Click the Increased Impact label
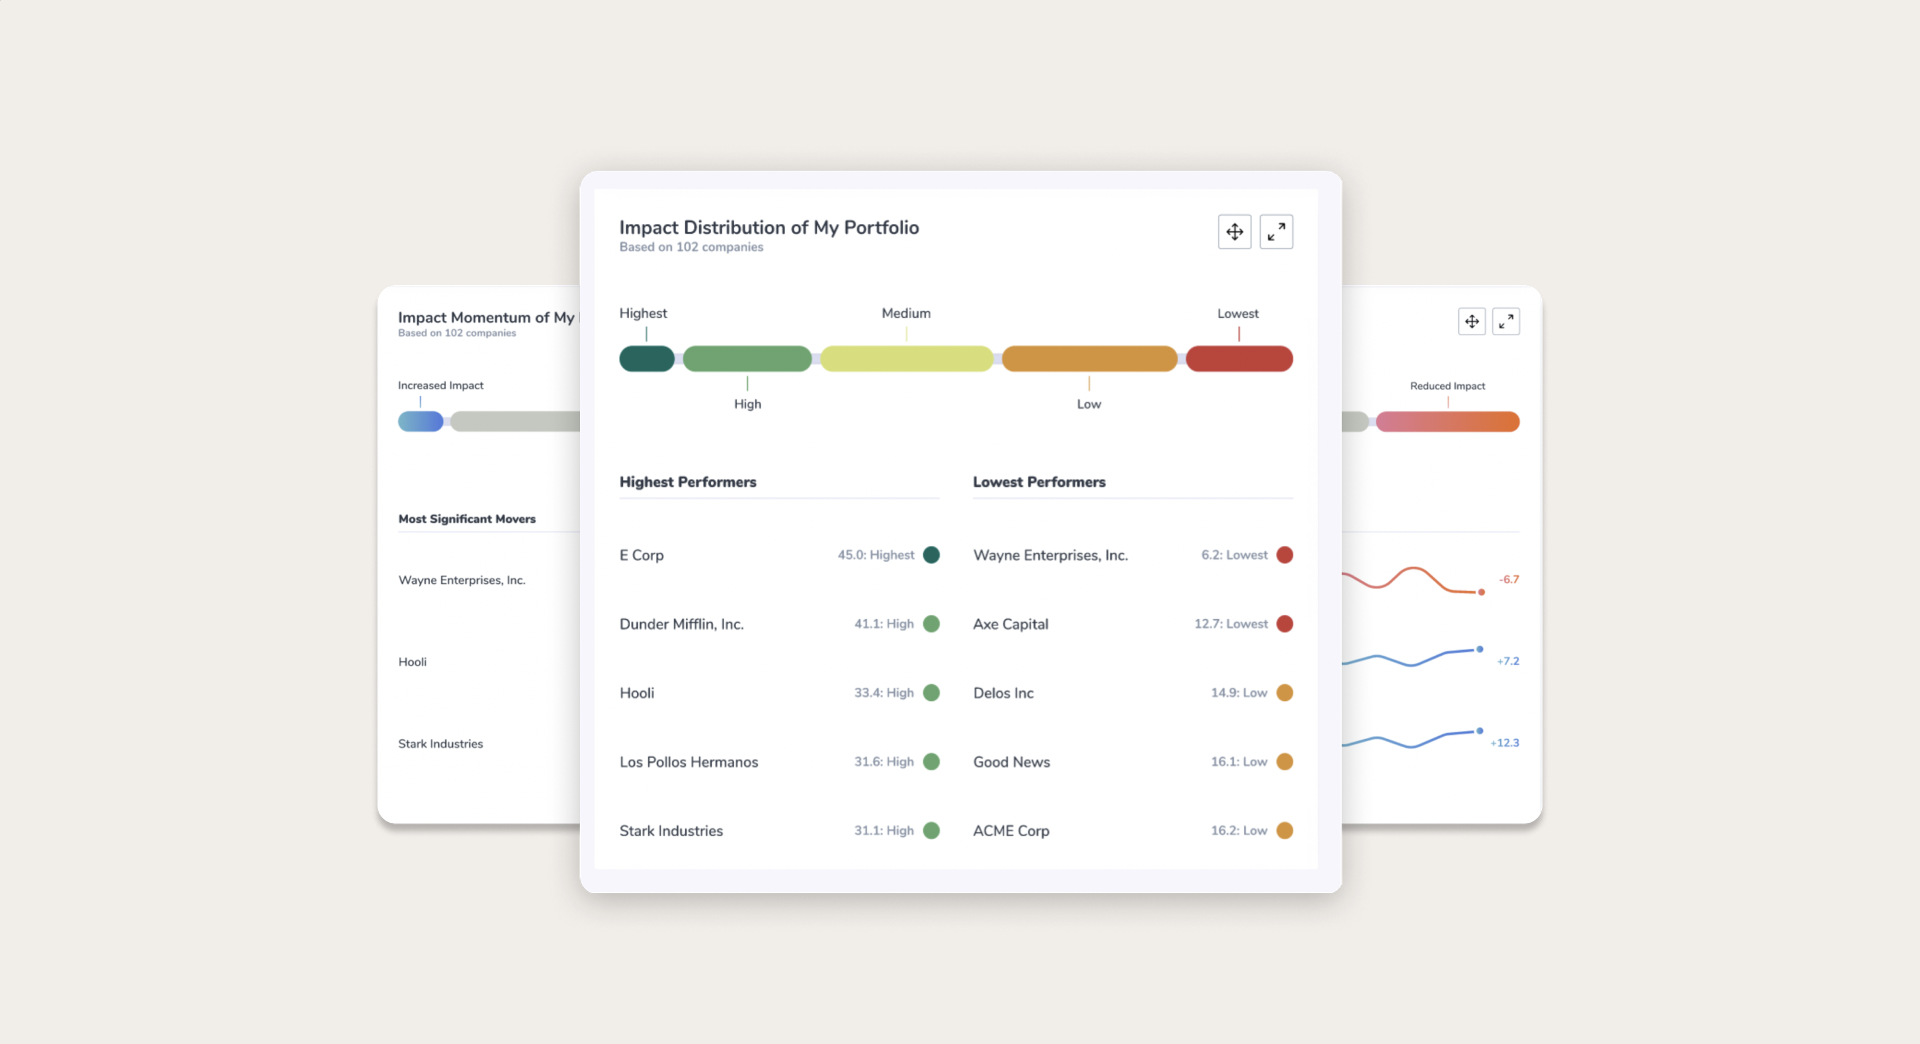 coord(440,386)
